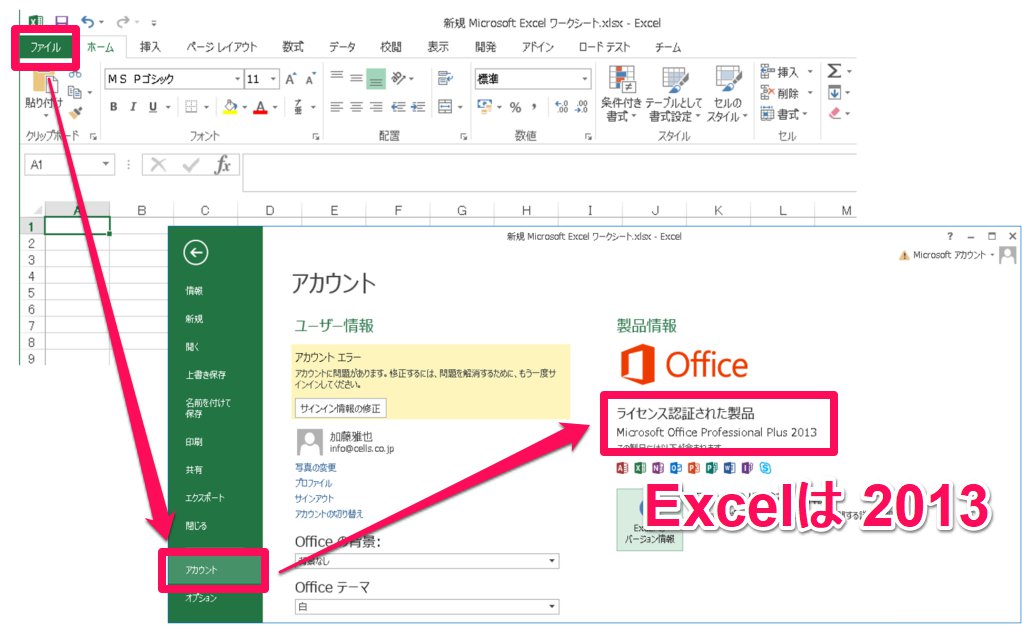Click the Decrease Font Size icon
The image size is (1031, 633).
[x=310, y=79]
